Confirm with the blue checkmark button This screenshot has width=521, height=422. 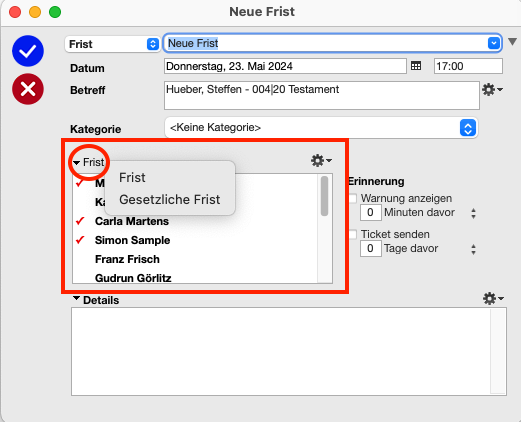pos(28,51)
